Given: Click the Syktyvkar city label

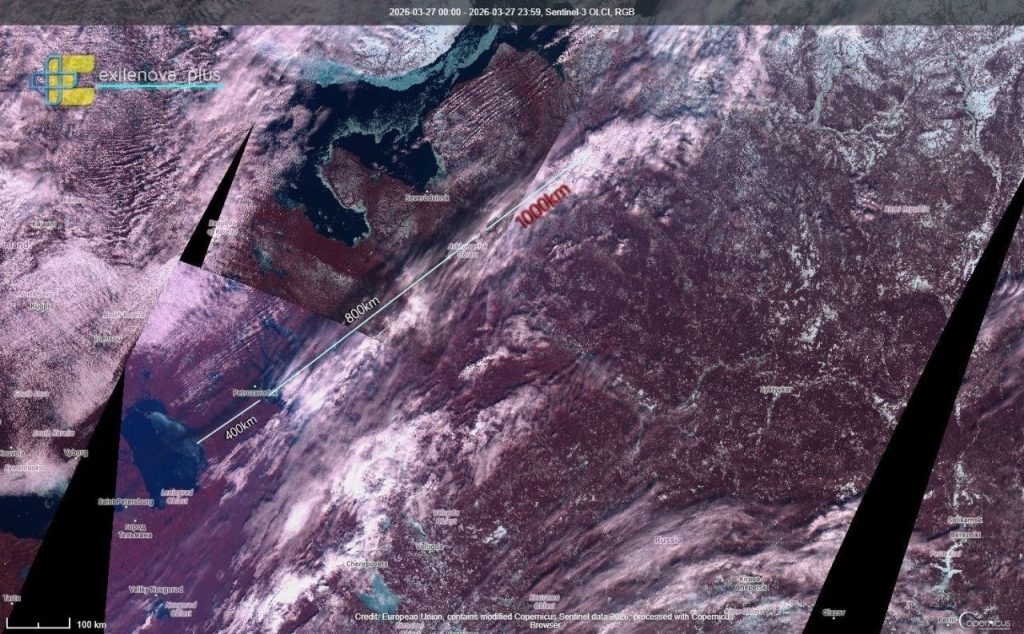Looking at the screenshot, I should coord(776,389).
